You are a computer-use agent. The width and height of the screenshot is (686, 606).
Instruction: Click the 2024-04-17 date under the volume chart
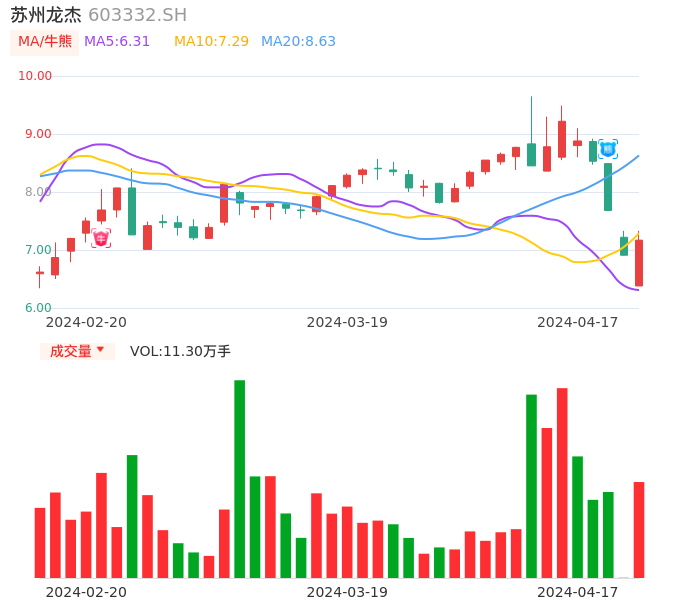tap(578, 592)
